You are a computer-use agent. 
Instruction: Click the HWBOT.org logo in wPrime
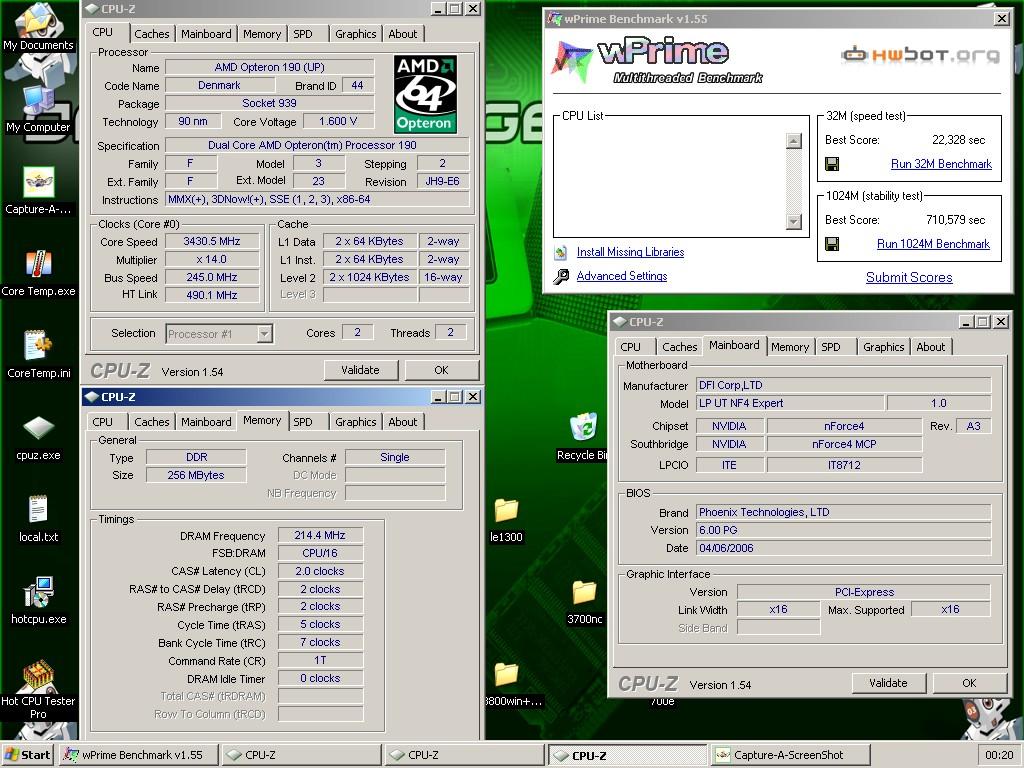(920, 54)
